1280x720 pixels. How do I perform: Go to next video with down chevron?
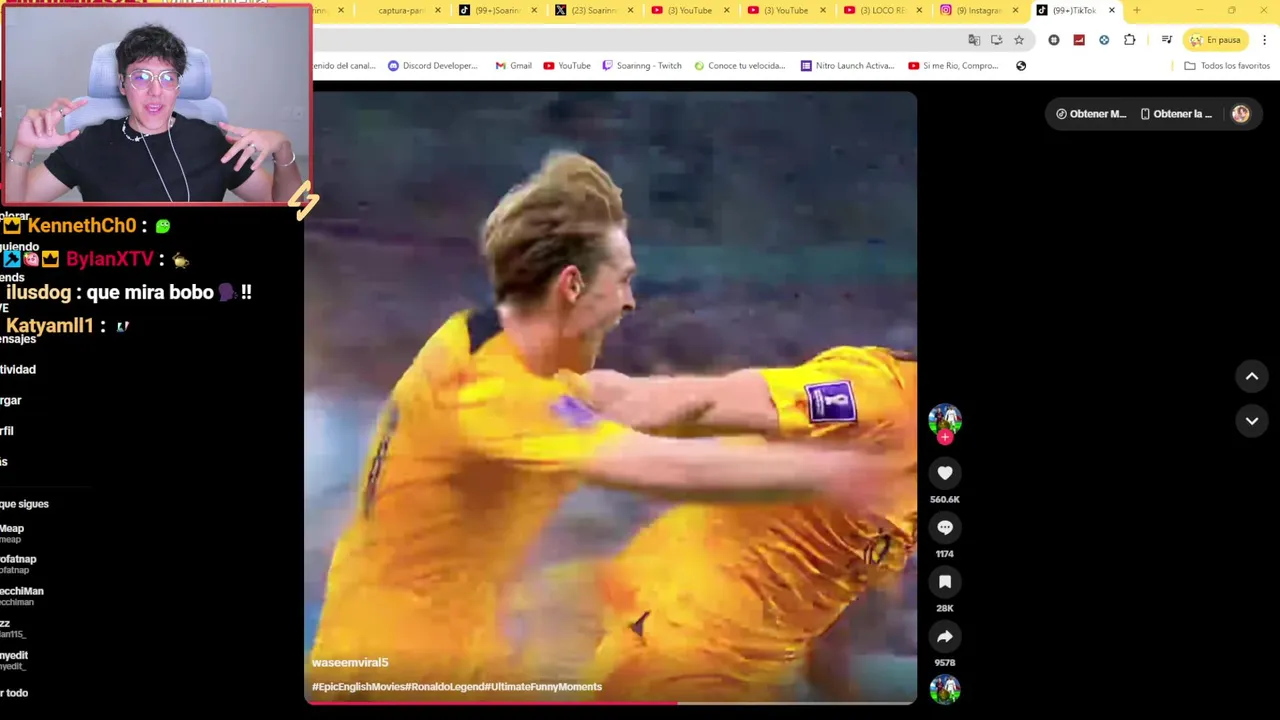pos(1252,421)
